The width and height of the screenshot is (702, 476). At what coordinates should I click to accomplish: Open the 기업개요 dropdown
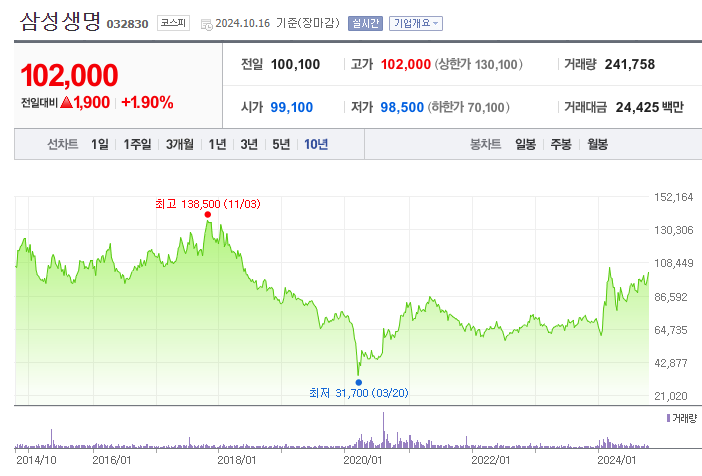click(x=416, y=23)
